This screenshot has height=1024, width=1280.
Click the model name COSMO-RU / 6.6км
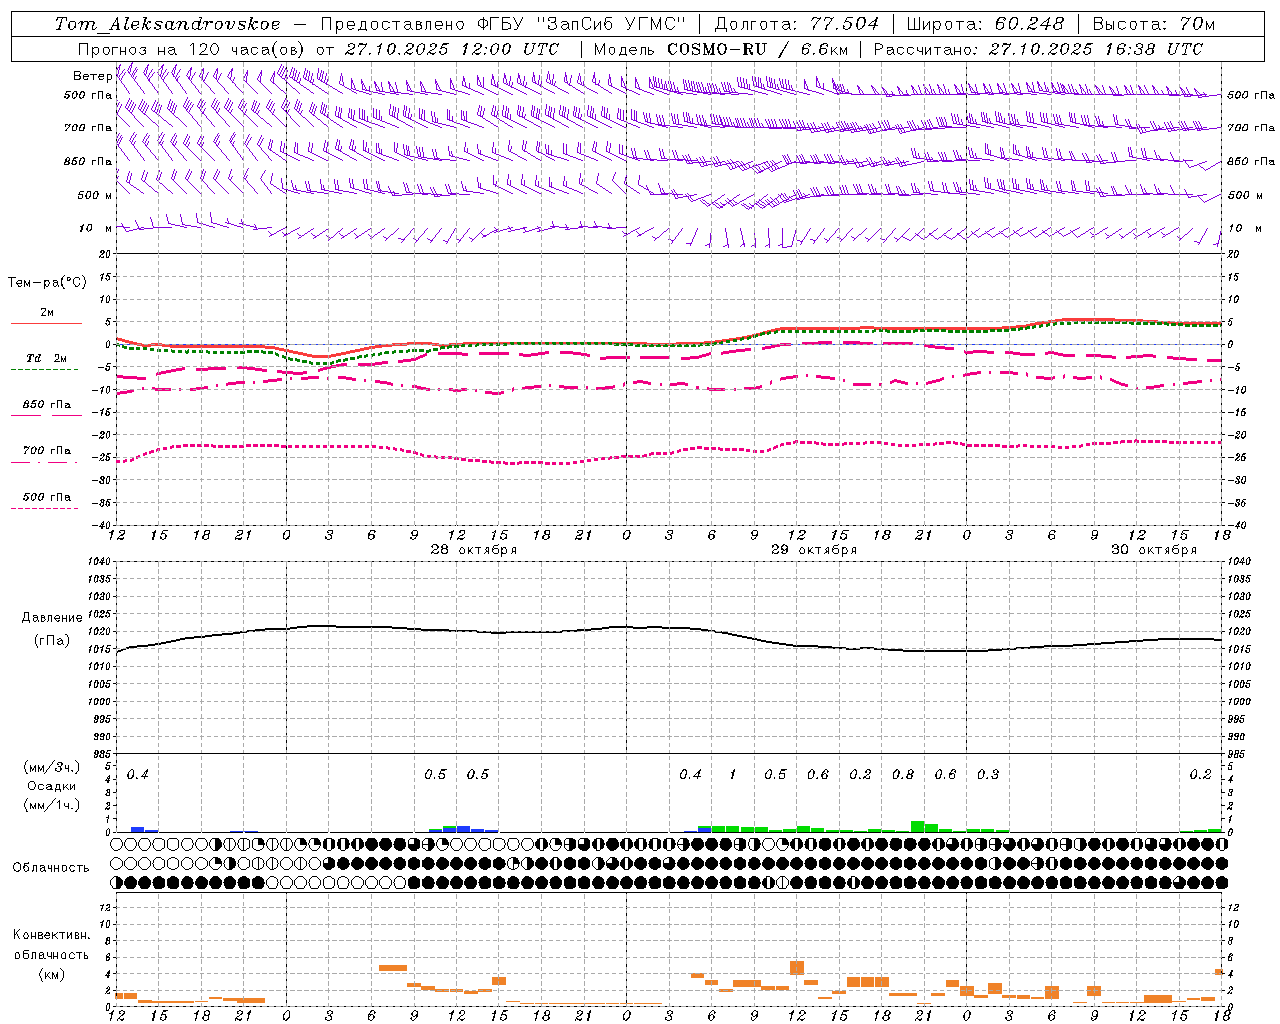758,49
